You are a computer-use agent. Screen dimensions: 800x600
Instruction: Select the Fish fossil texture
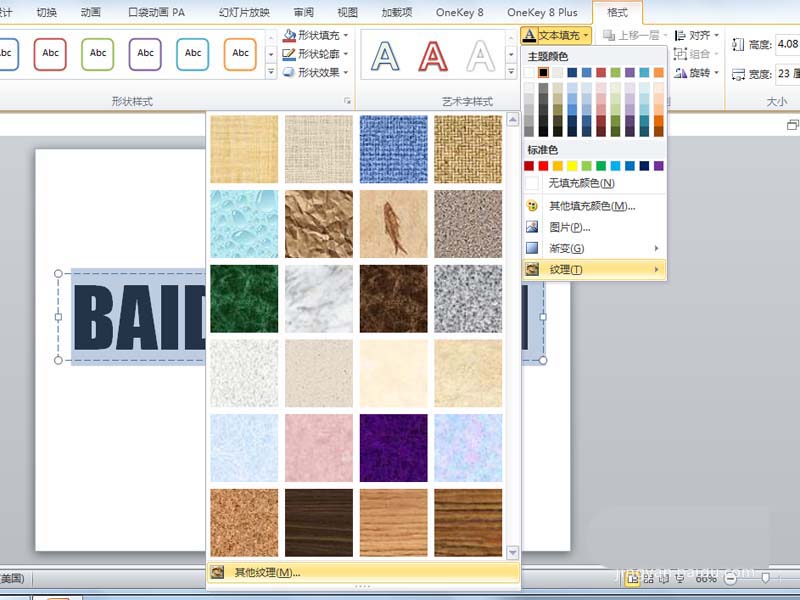click(x=393, y=224)
